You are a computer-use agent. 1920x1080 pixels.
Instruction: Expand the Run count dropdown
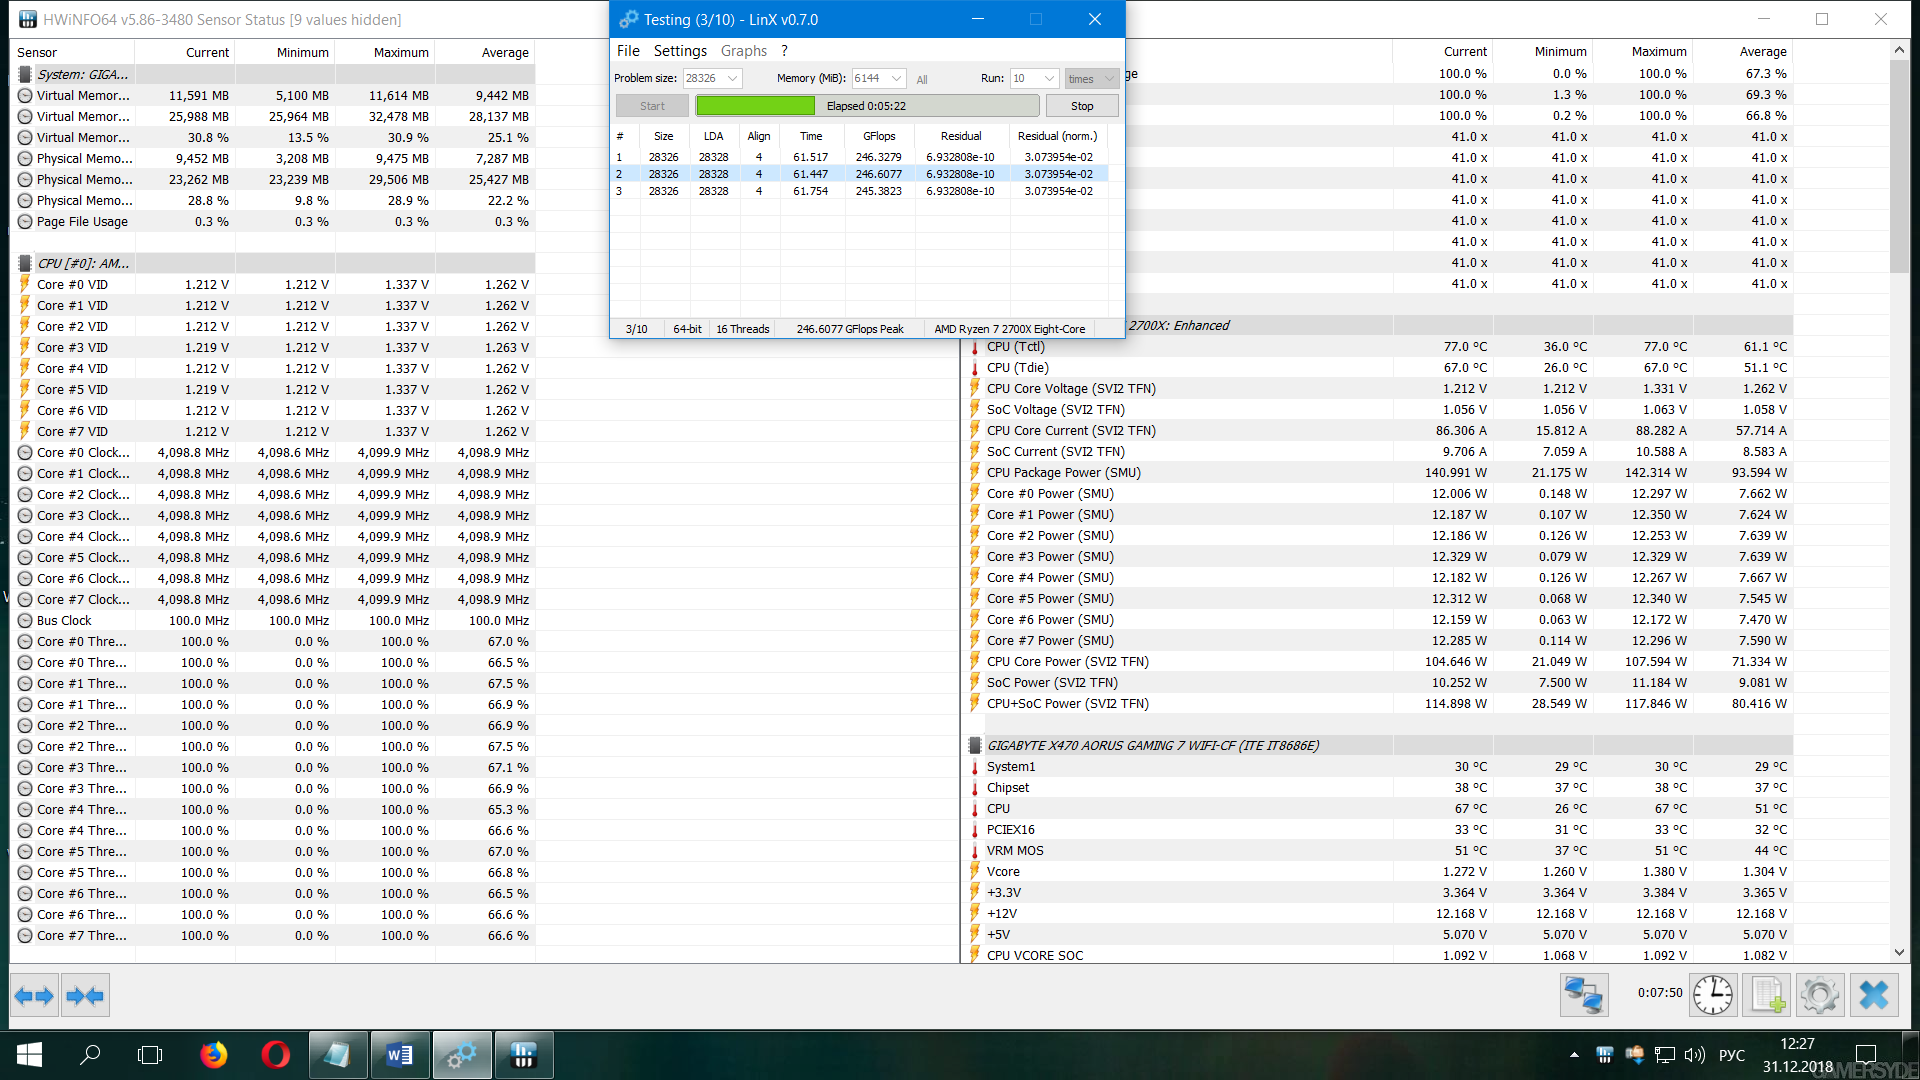1049,78
